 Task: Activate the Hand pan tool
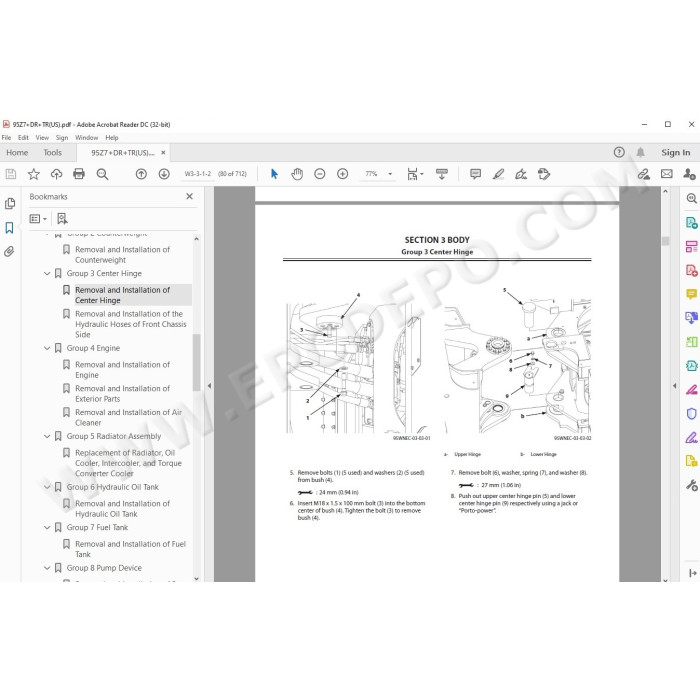[297, 174]
